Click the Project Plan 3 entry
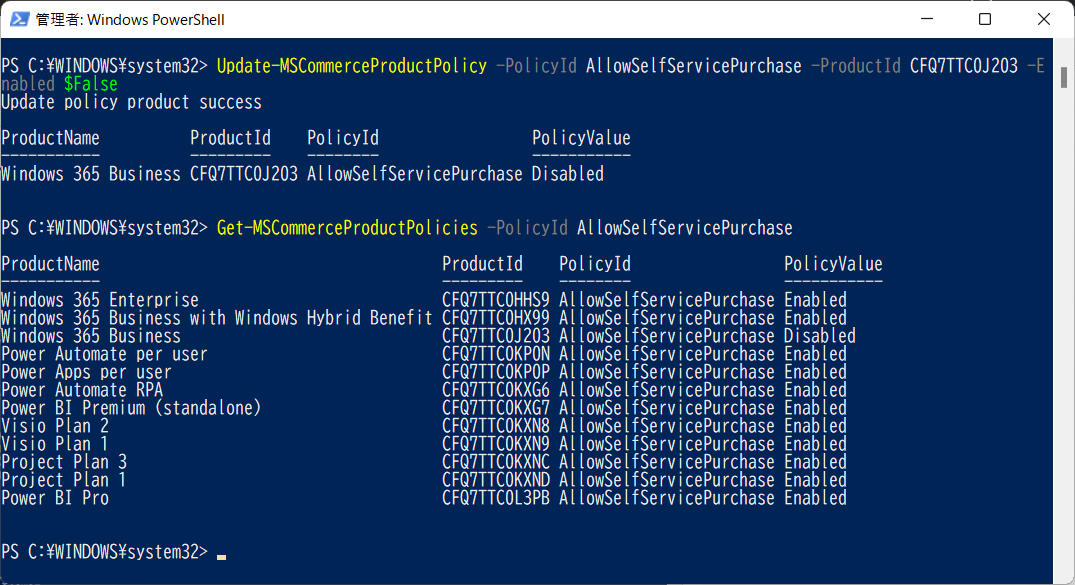 pos(64,462)
